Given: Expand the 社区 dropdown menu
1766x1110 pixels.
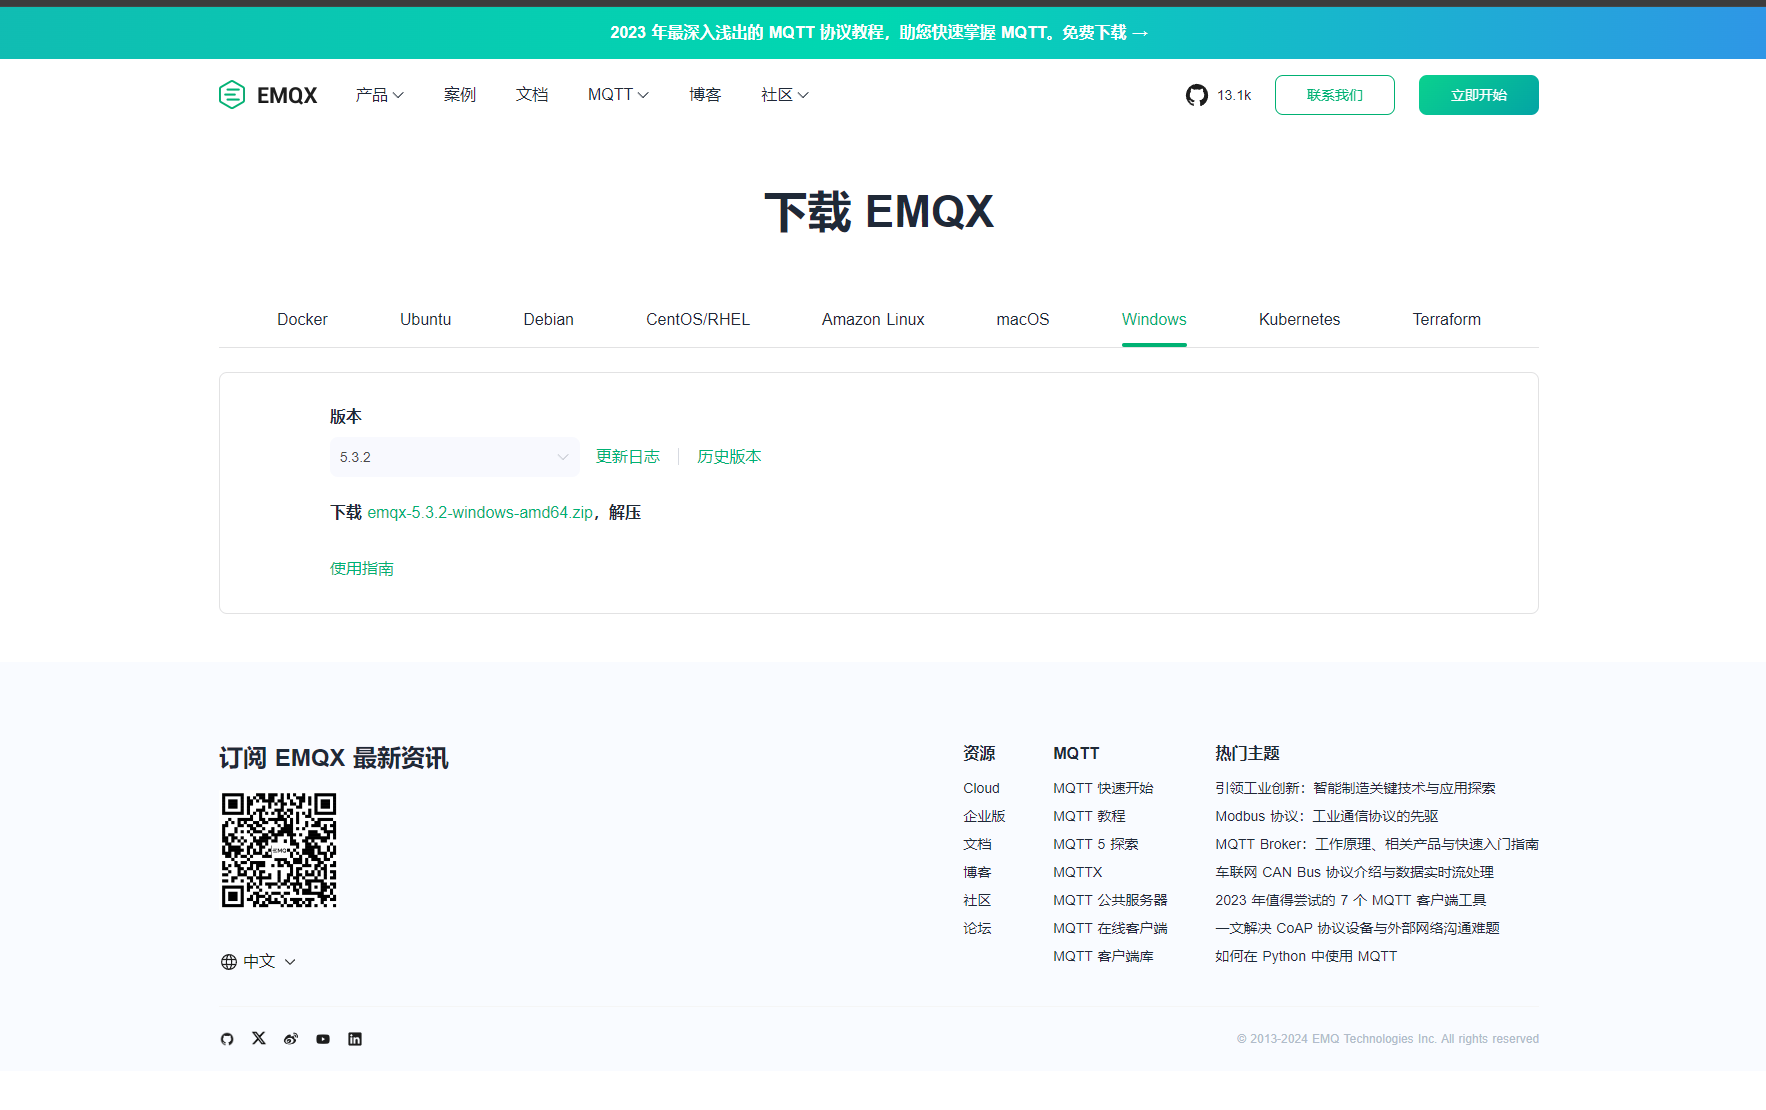Looking at the screenshot, I should [784, 95].
